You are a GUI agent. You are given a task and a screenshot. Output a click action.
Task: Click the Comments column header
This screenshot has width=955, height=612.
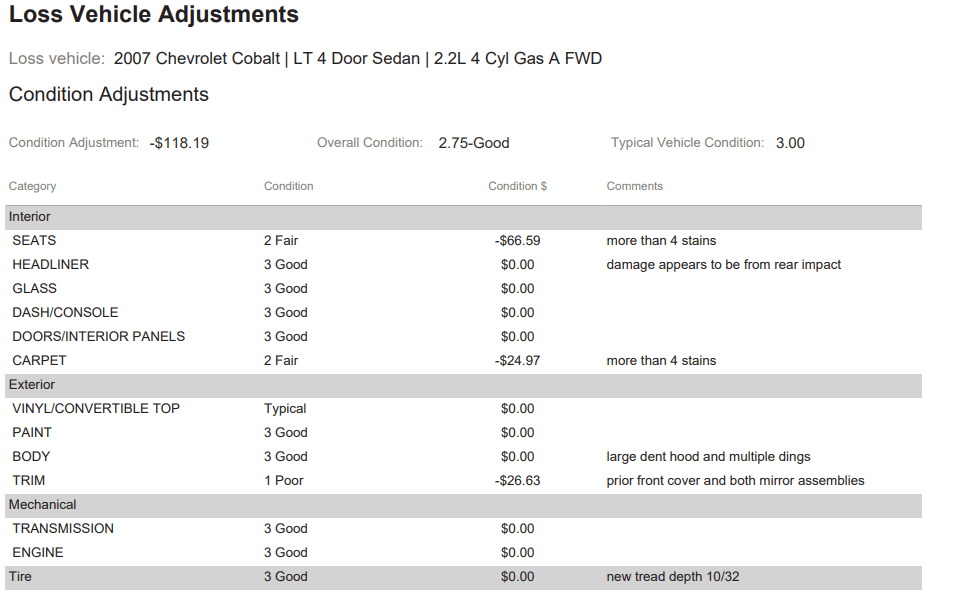(634, 186)
